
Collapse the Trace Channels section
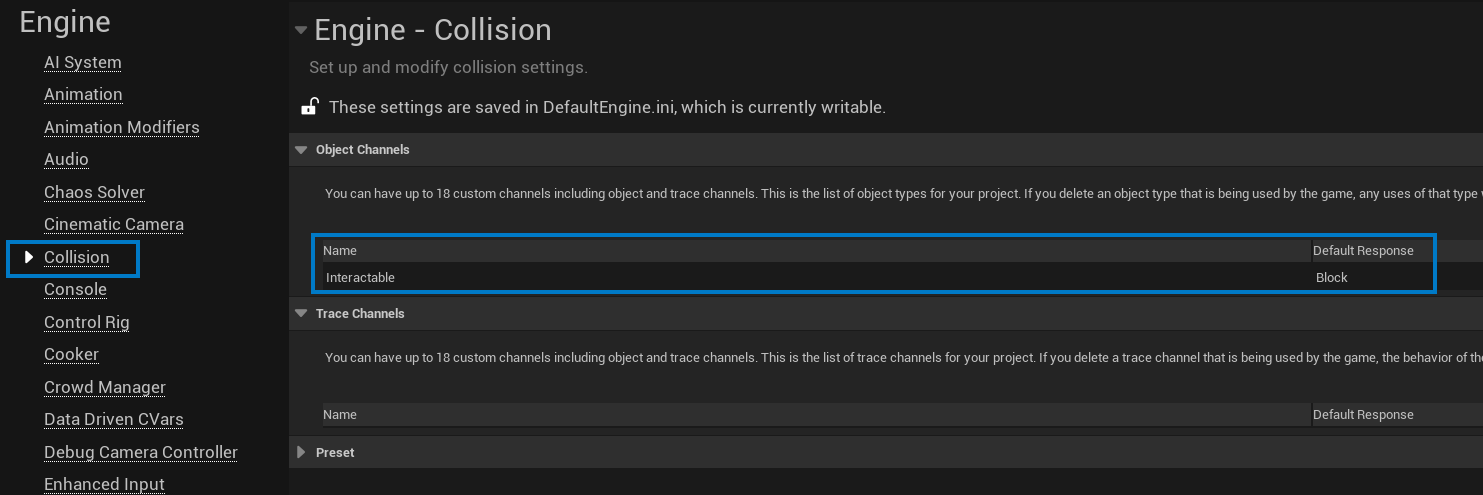(300, 313)
